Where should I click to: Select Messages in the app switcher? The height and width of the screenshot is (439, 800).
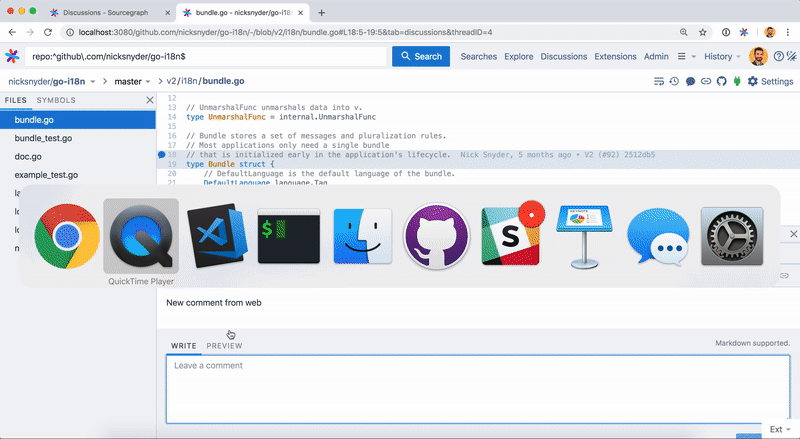[x=658, y=236]
